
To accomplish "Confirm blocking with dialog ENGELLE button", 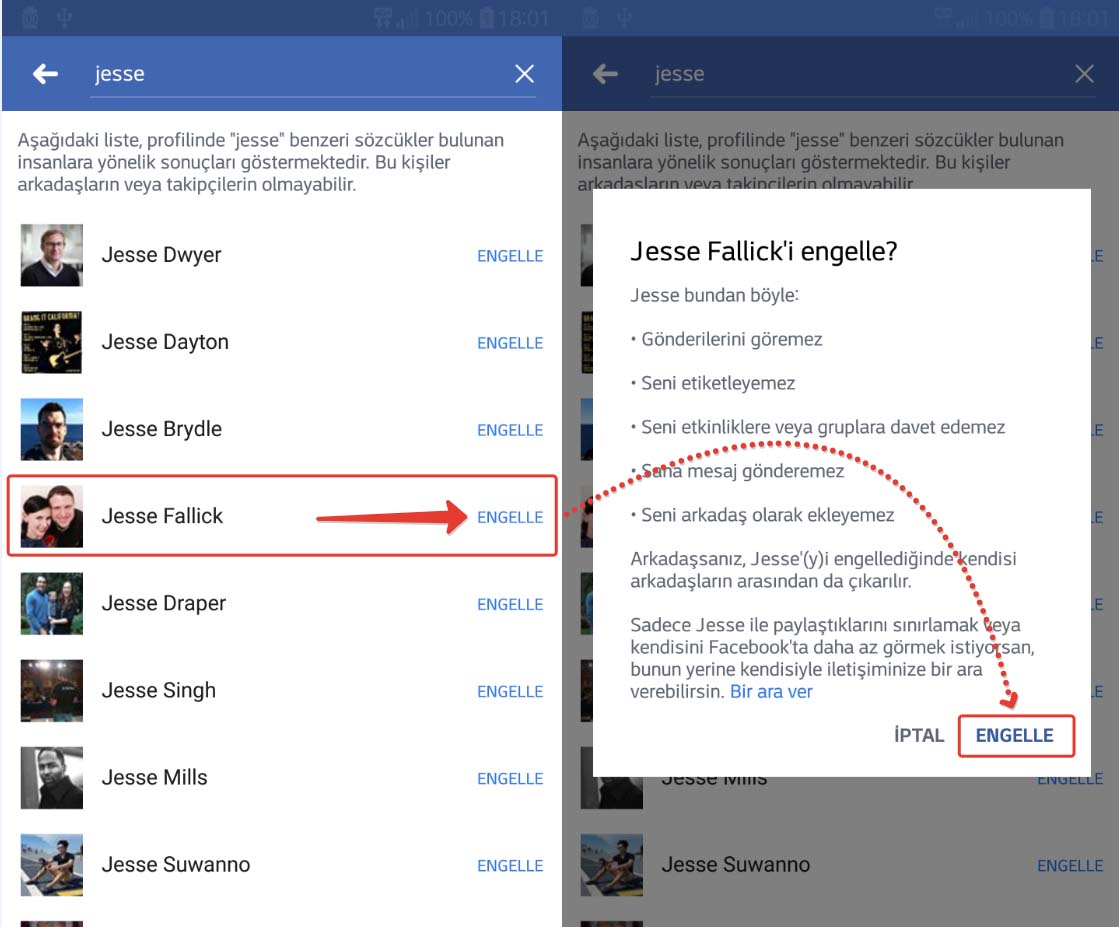I will (x=1015, y=735).
